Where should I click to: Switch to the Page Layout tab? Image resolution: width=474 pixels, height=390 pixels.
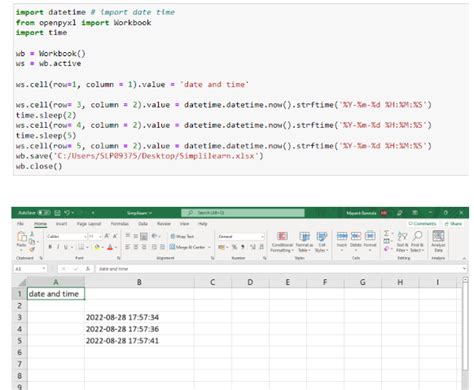tap(89, 224)
